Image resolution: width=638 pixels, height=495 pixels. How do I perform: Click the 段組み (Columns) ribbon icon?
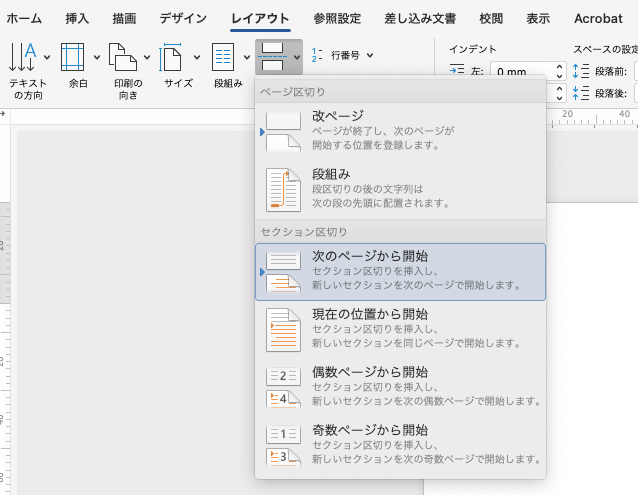pyautogui.click(x=223, y=57)
